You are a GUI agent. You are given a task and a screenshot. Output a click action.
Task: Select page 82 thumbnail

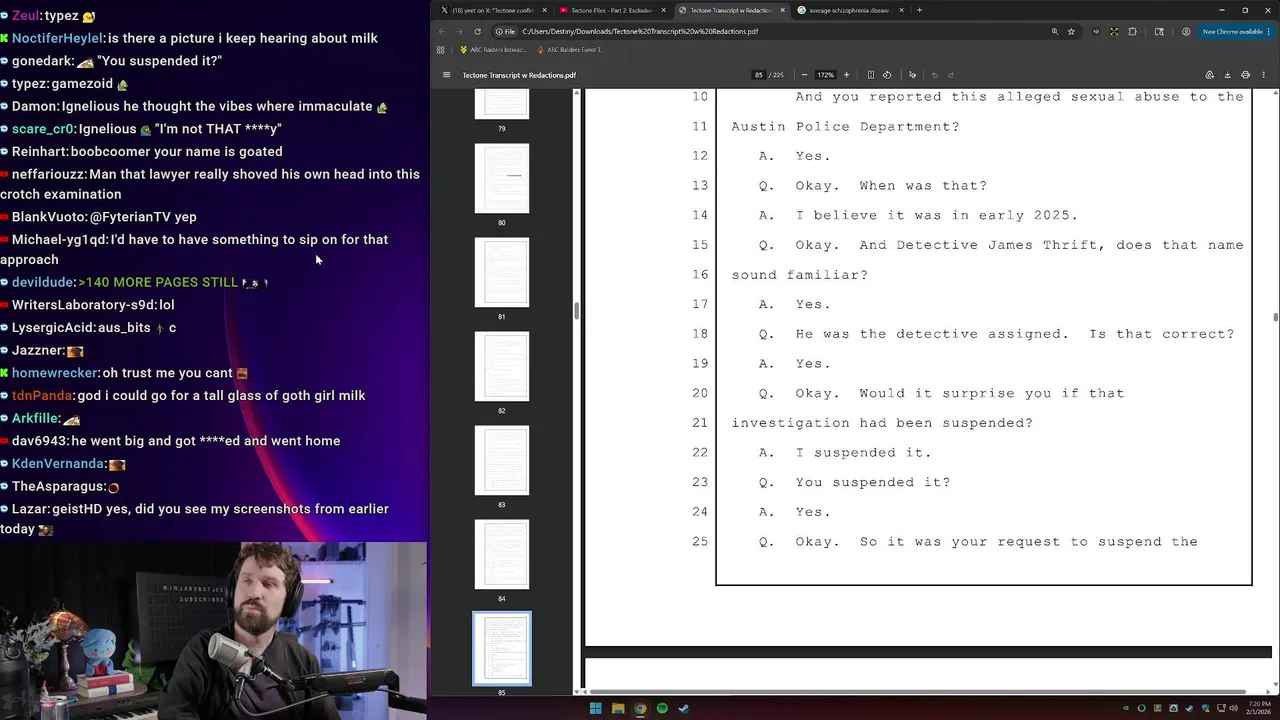point(502,366)
